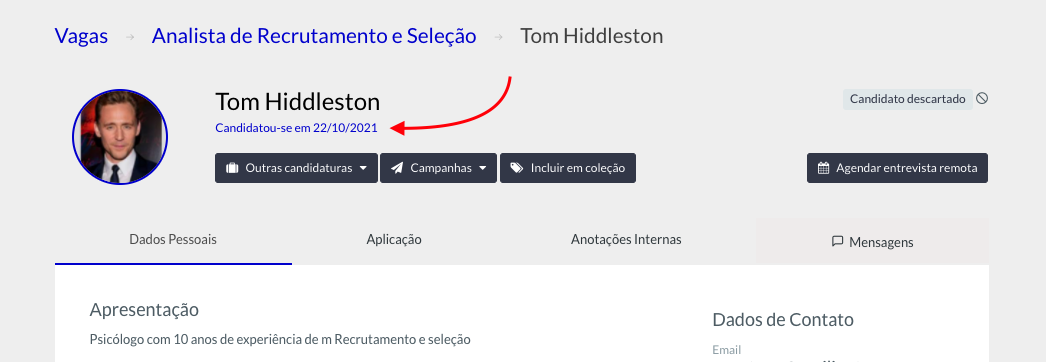
Task: Expand the Campanhas dropdown arrow
Action: point(482,168)
